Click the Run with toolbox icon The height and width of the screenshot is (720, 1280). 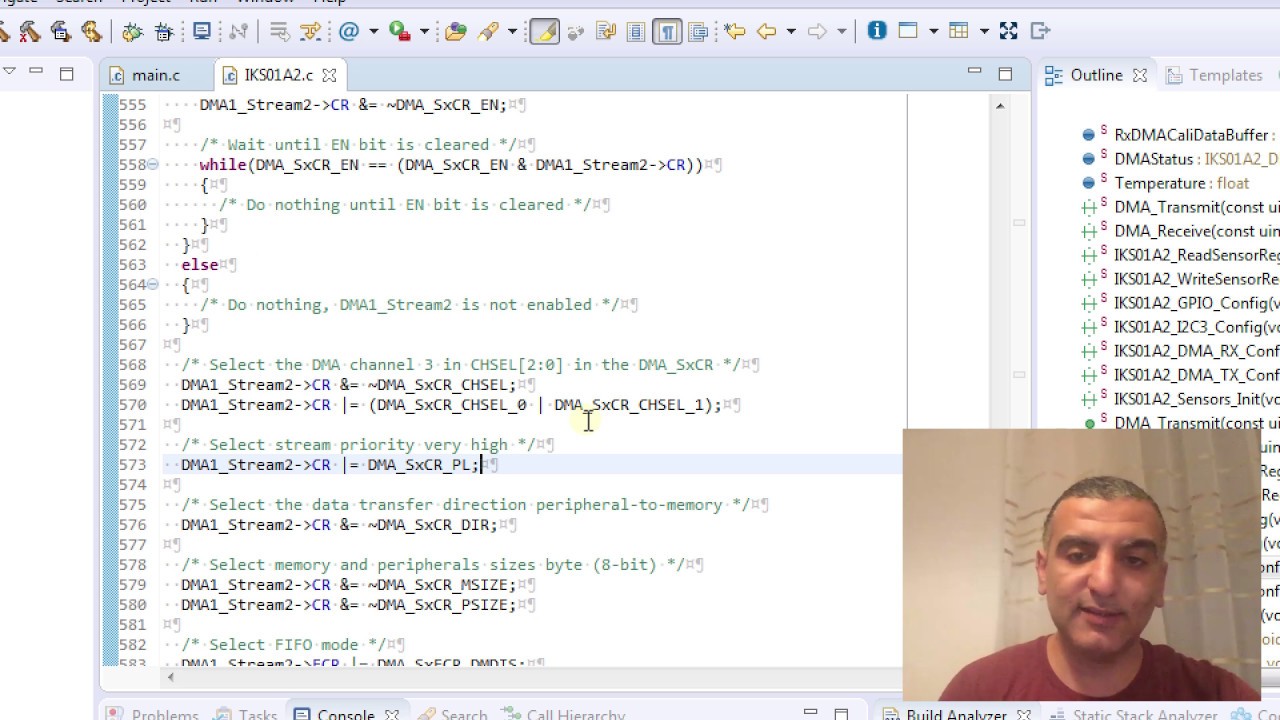pos(400,32)
